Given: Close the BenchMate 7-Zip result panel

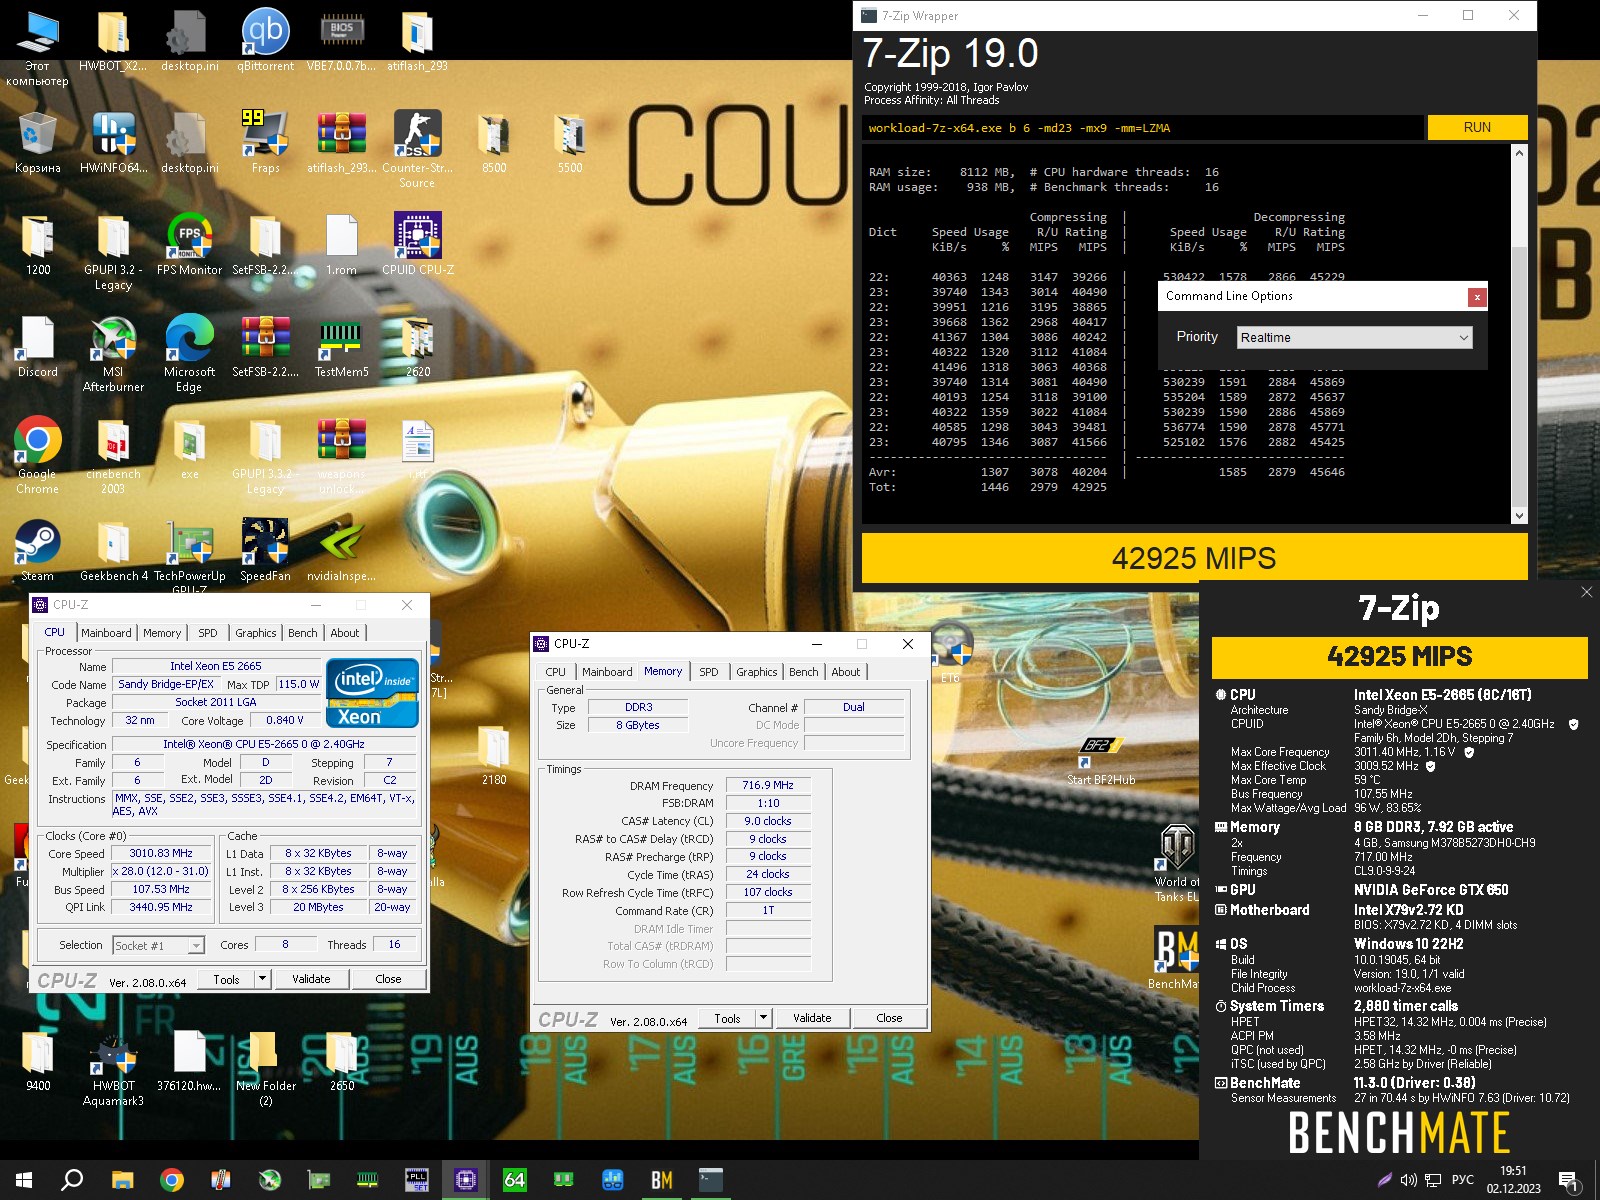Looking at the screenshot, I should tap(1586, 592).
